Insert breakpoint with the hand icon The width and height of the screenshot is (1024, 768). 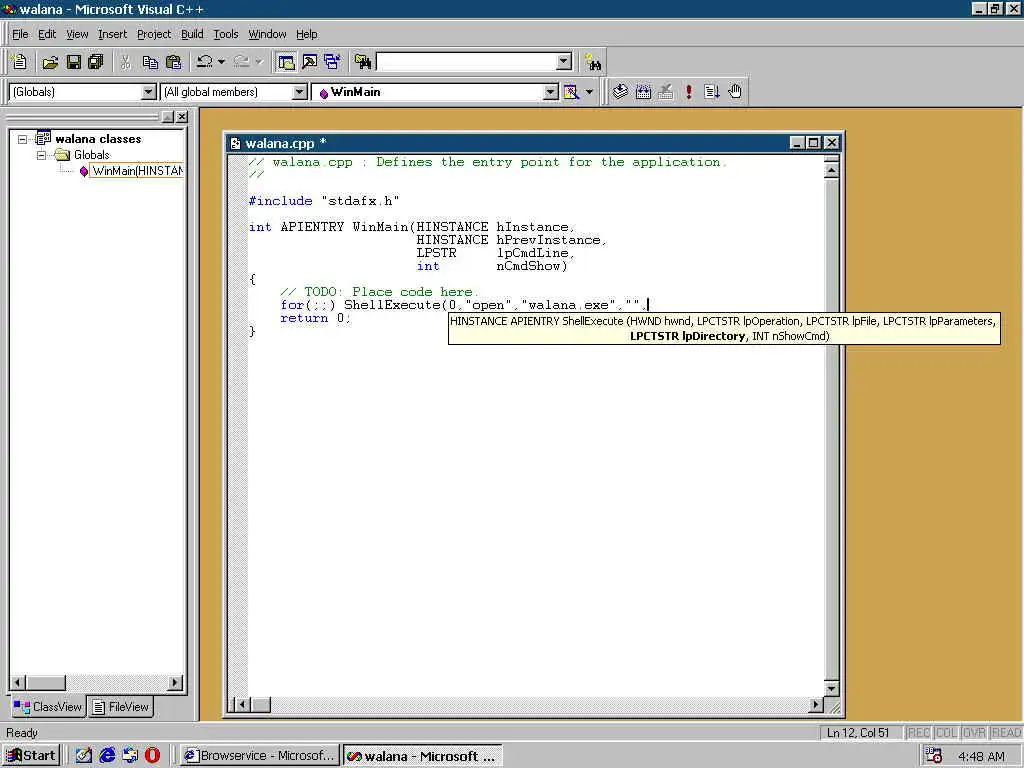tap(735, 92)
